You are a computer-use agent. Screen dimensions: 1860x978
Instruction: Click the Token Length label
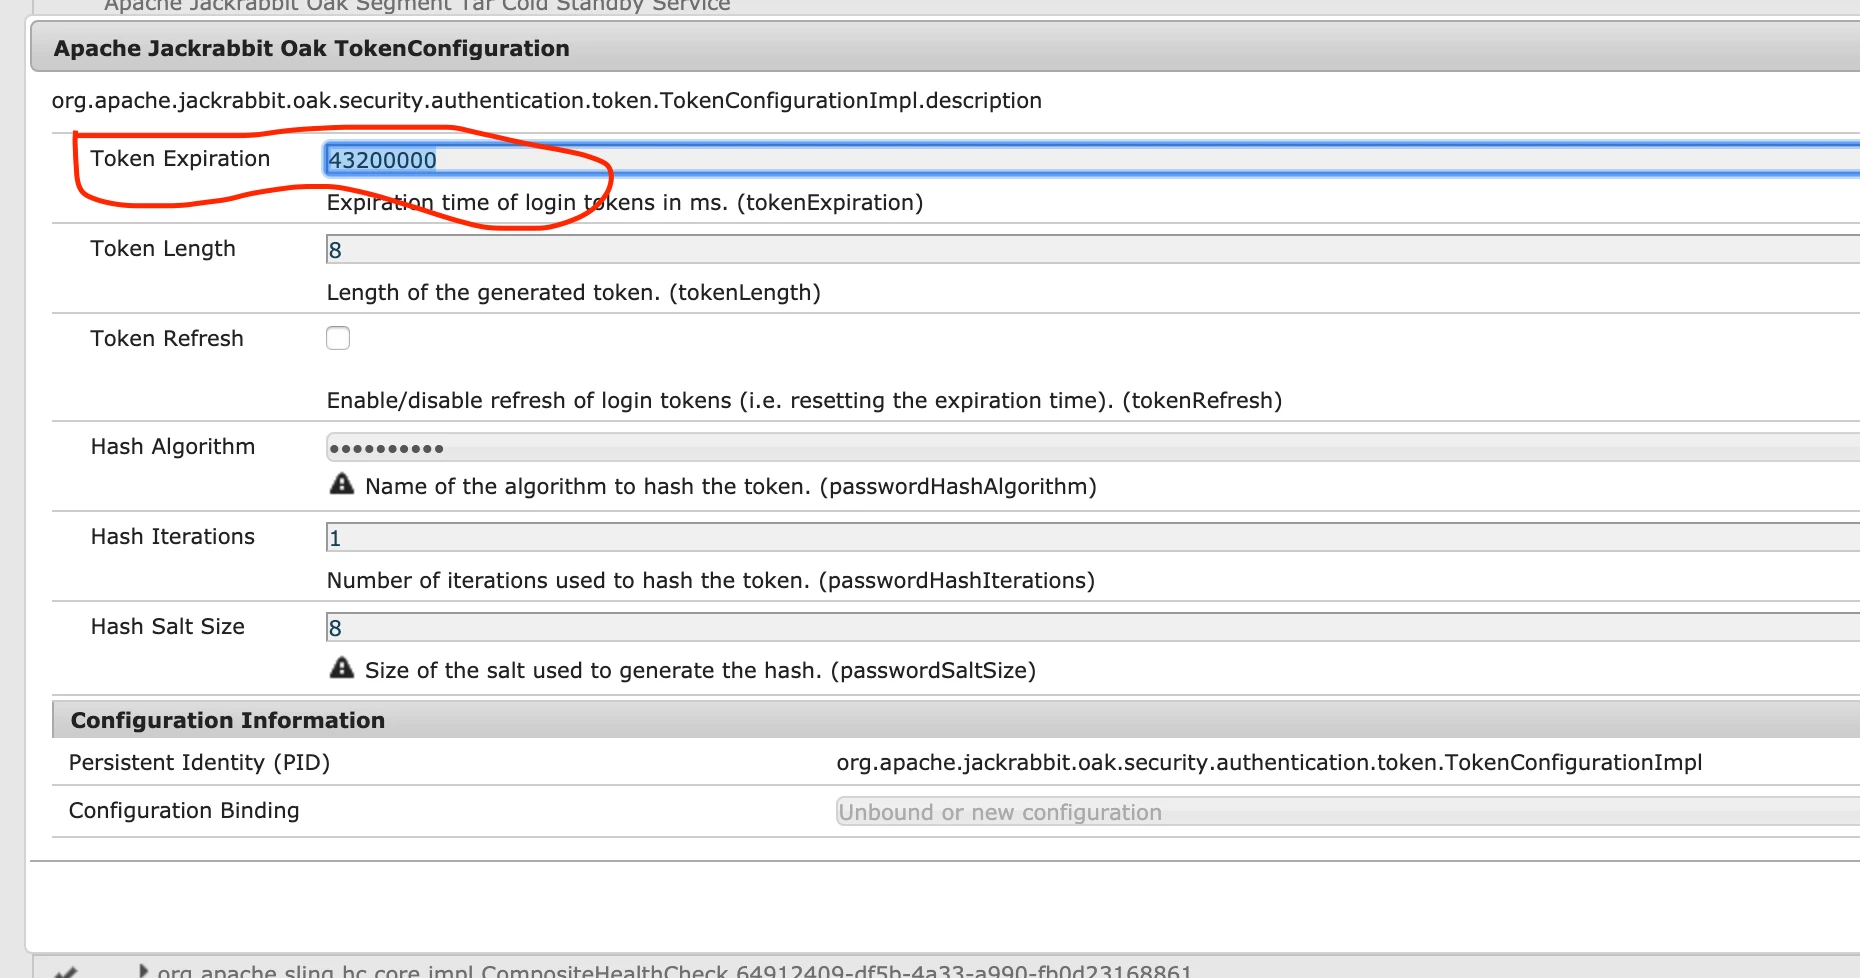163,248
